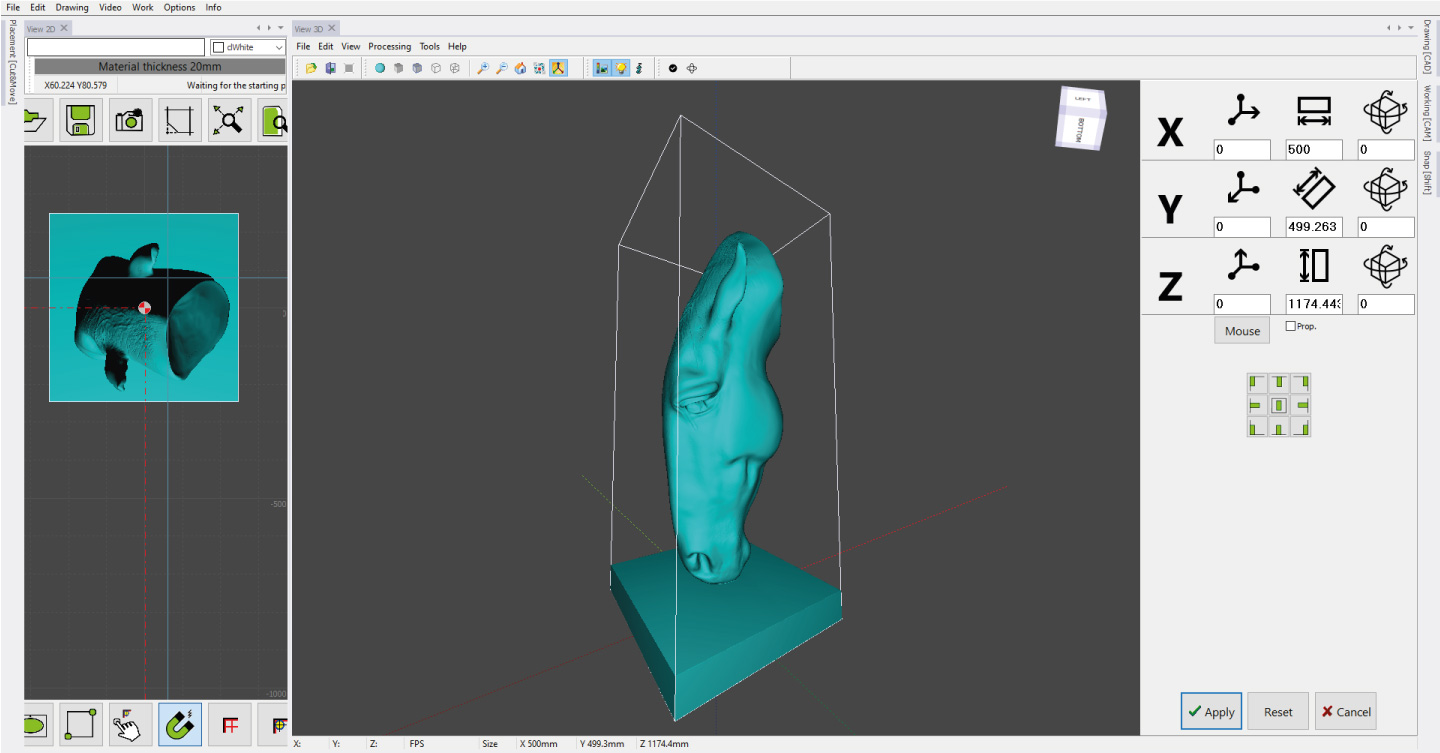Click the horse head thumbnail in 2D view
Screen dimensions: 1440x753
[144, 307]
